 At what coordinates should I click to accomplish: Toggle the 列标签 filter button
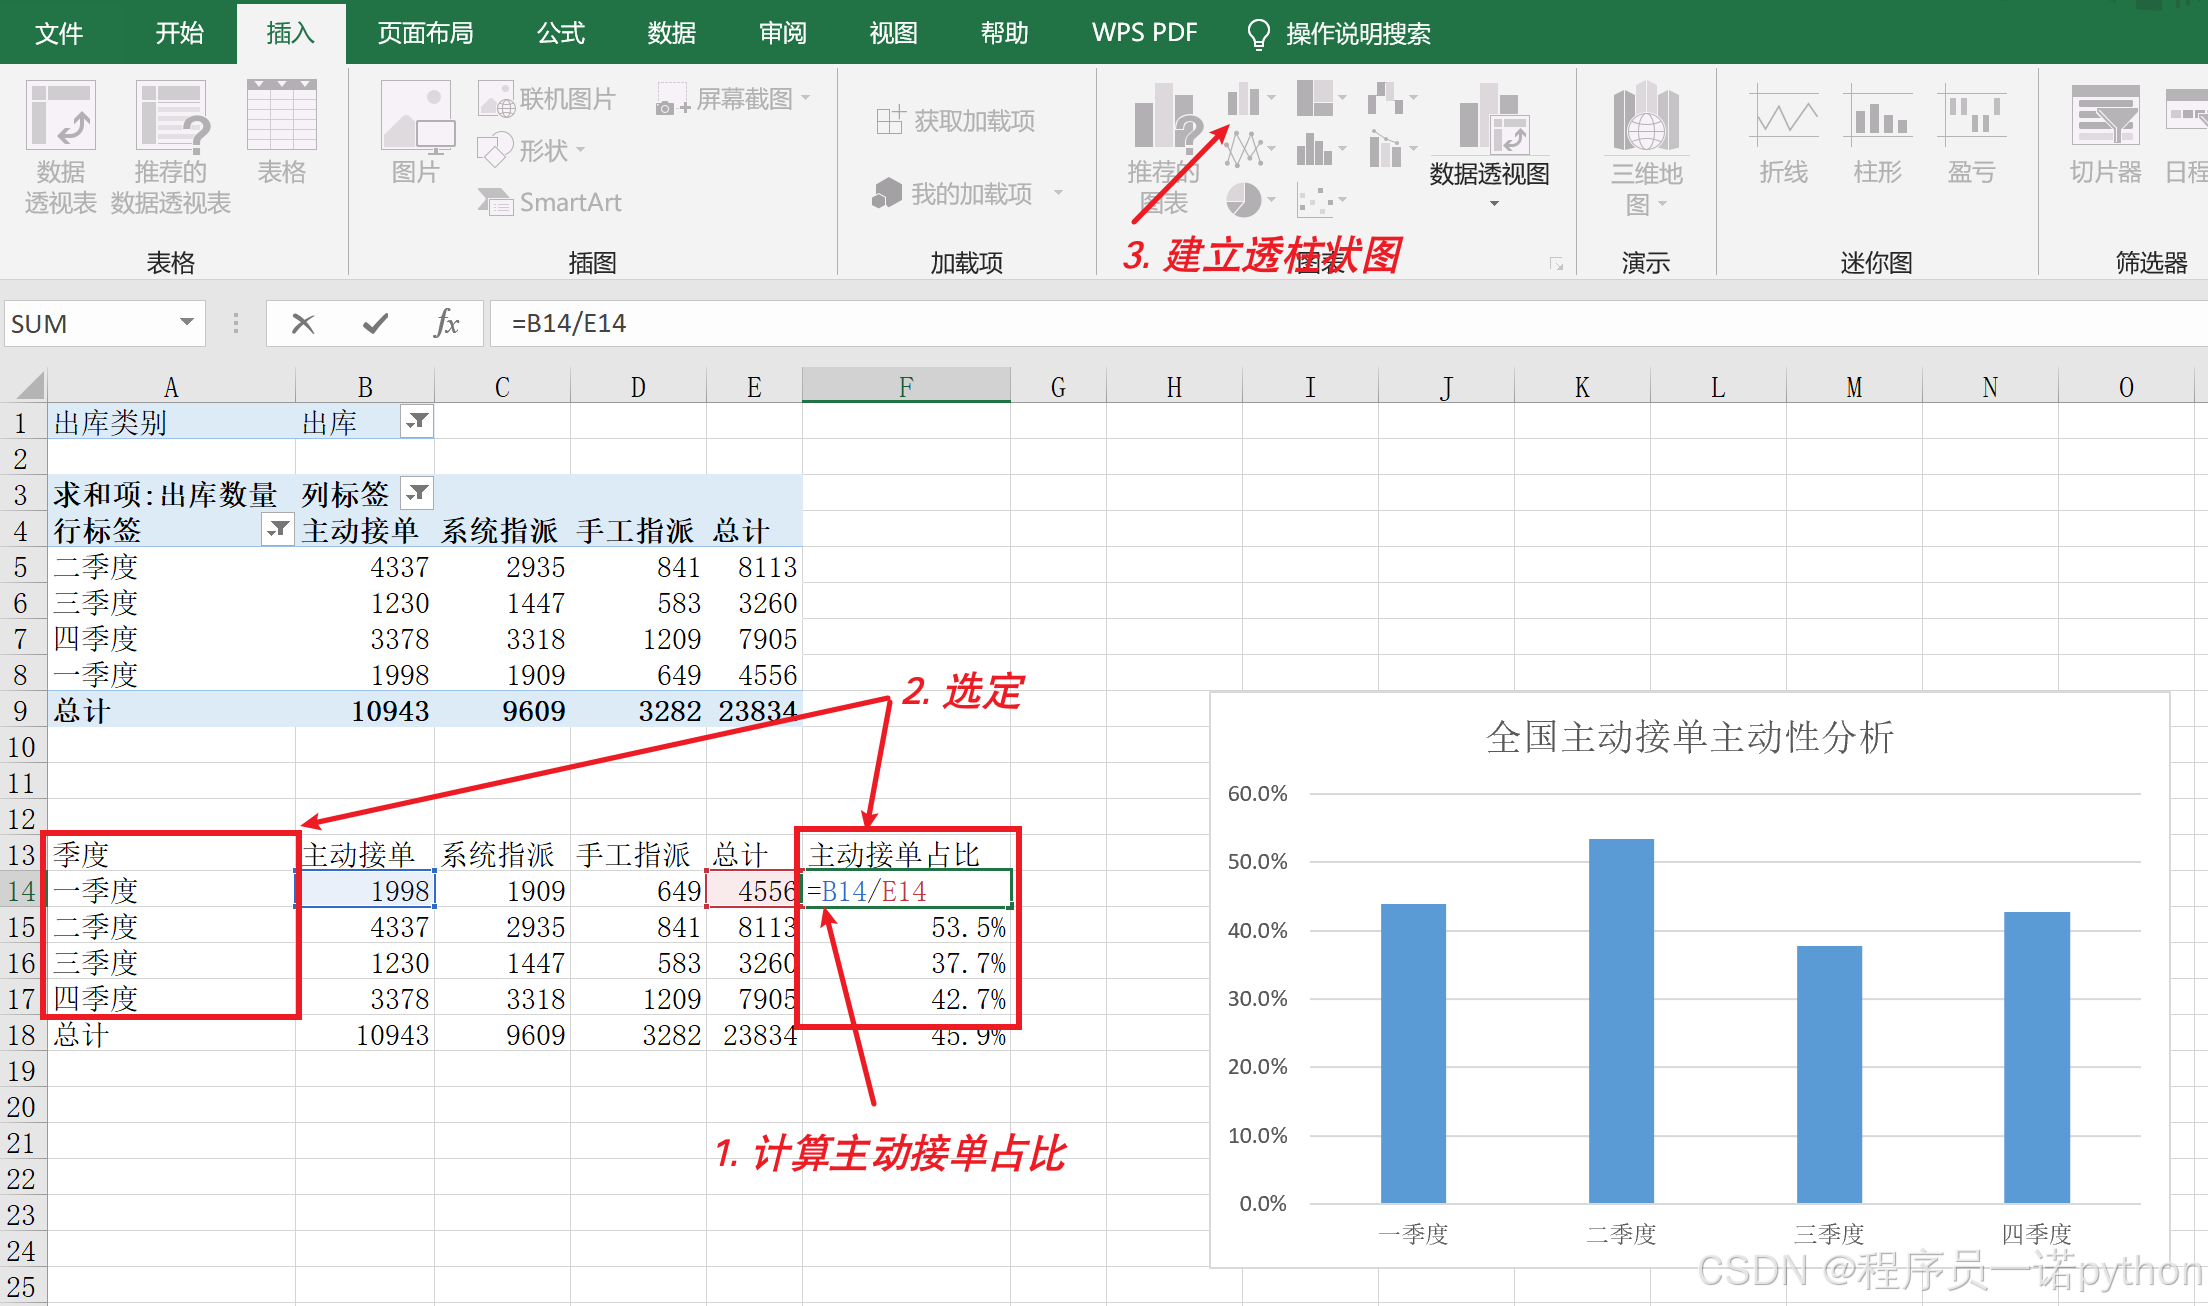pos(417,493)
